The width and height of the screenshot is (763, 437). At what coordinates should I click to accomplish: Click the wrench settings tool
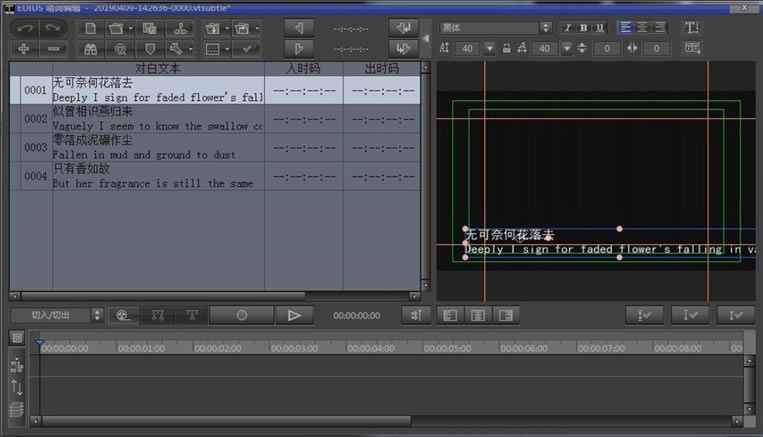pyautogui.click(x=176, y=49)
